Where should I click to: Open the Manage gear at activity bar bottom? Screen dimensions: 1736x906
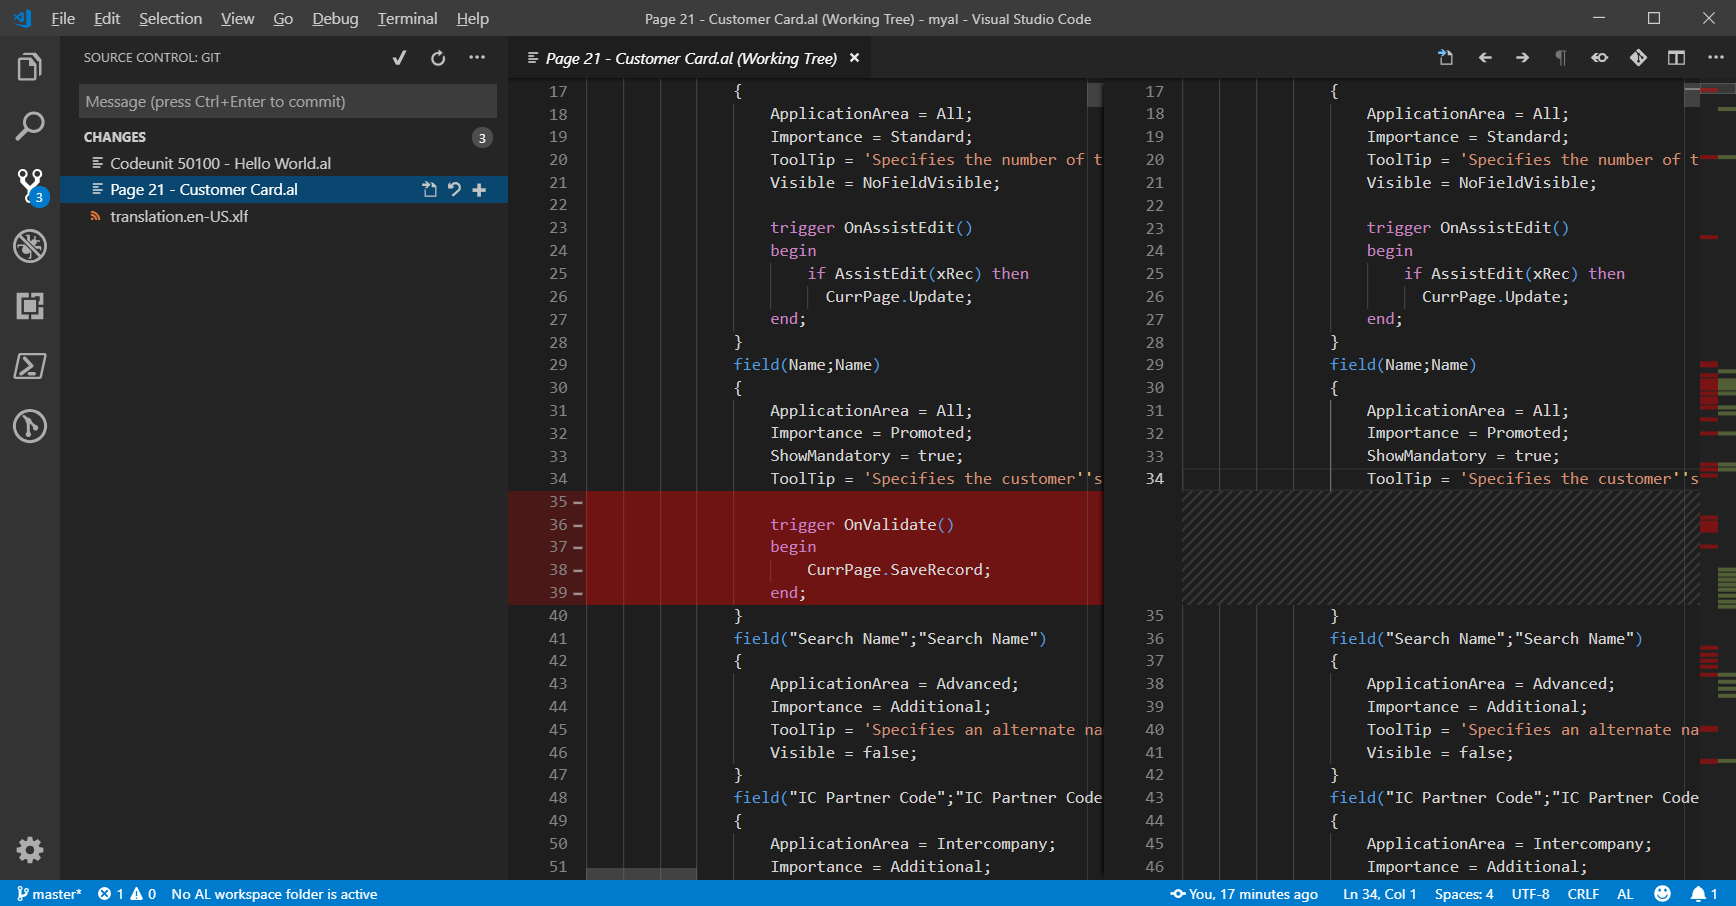30,850
